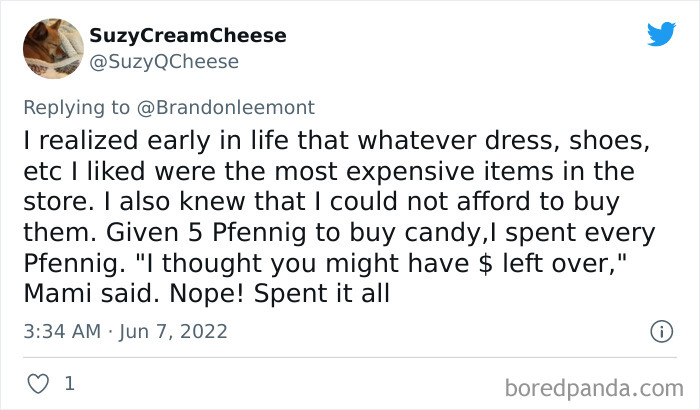The image size is (700, 410).
Task: Open SuzyCreamCheese's profile avatar
Action: pyautogui.click(x=53, y=48)
